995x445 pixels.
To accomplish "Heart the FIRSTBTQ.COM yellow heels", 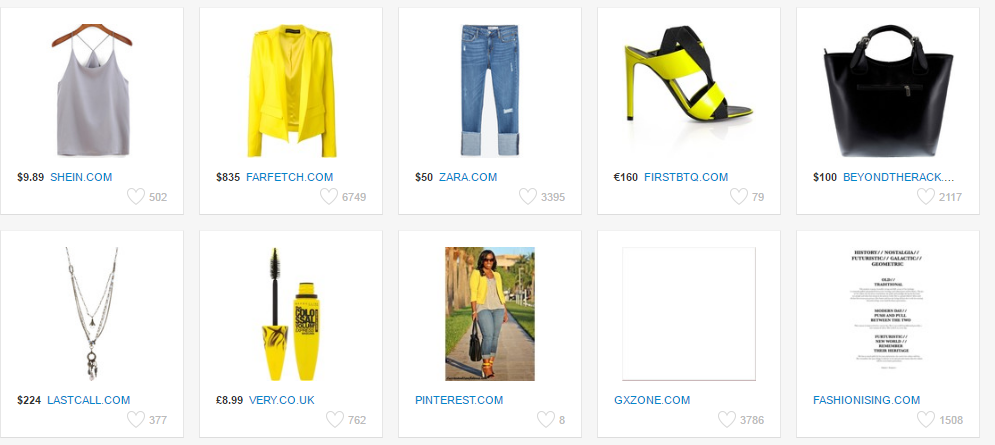I will tap(739, 196).
